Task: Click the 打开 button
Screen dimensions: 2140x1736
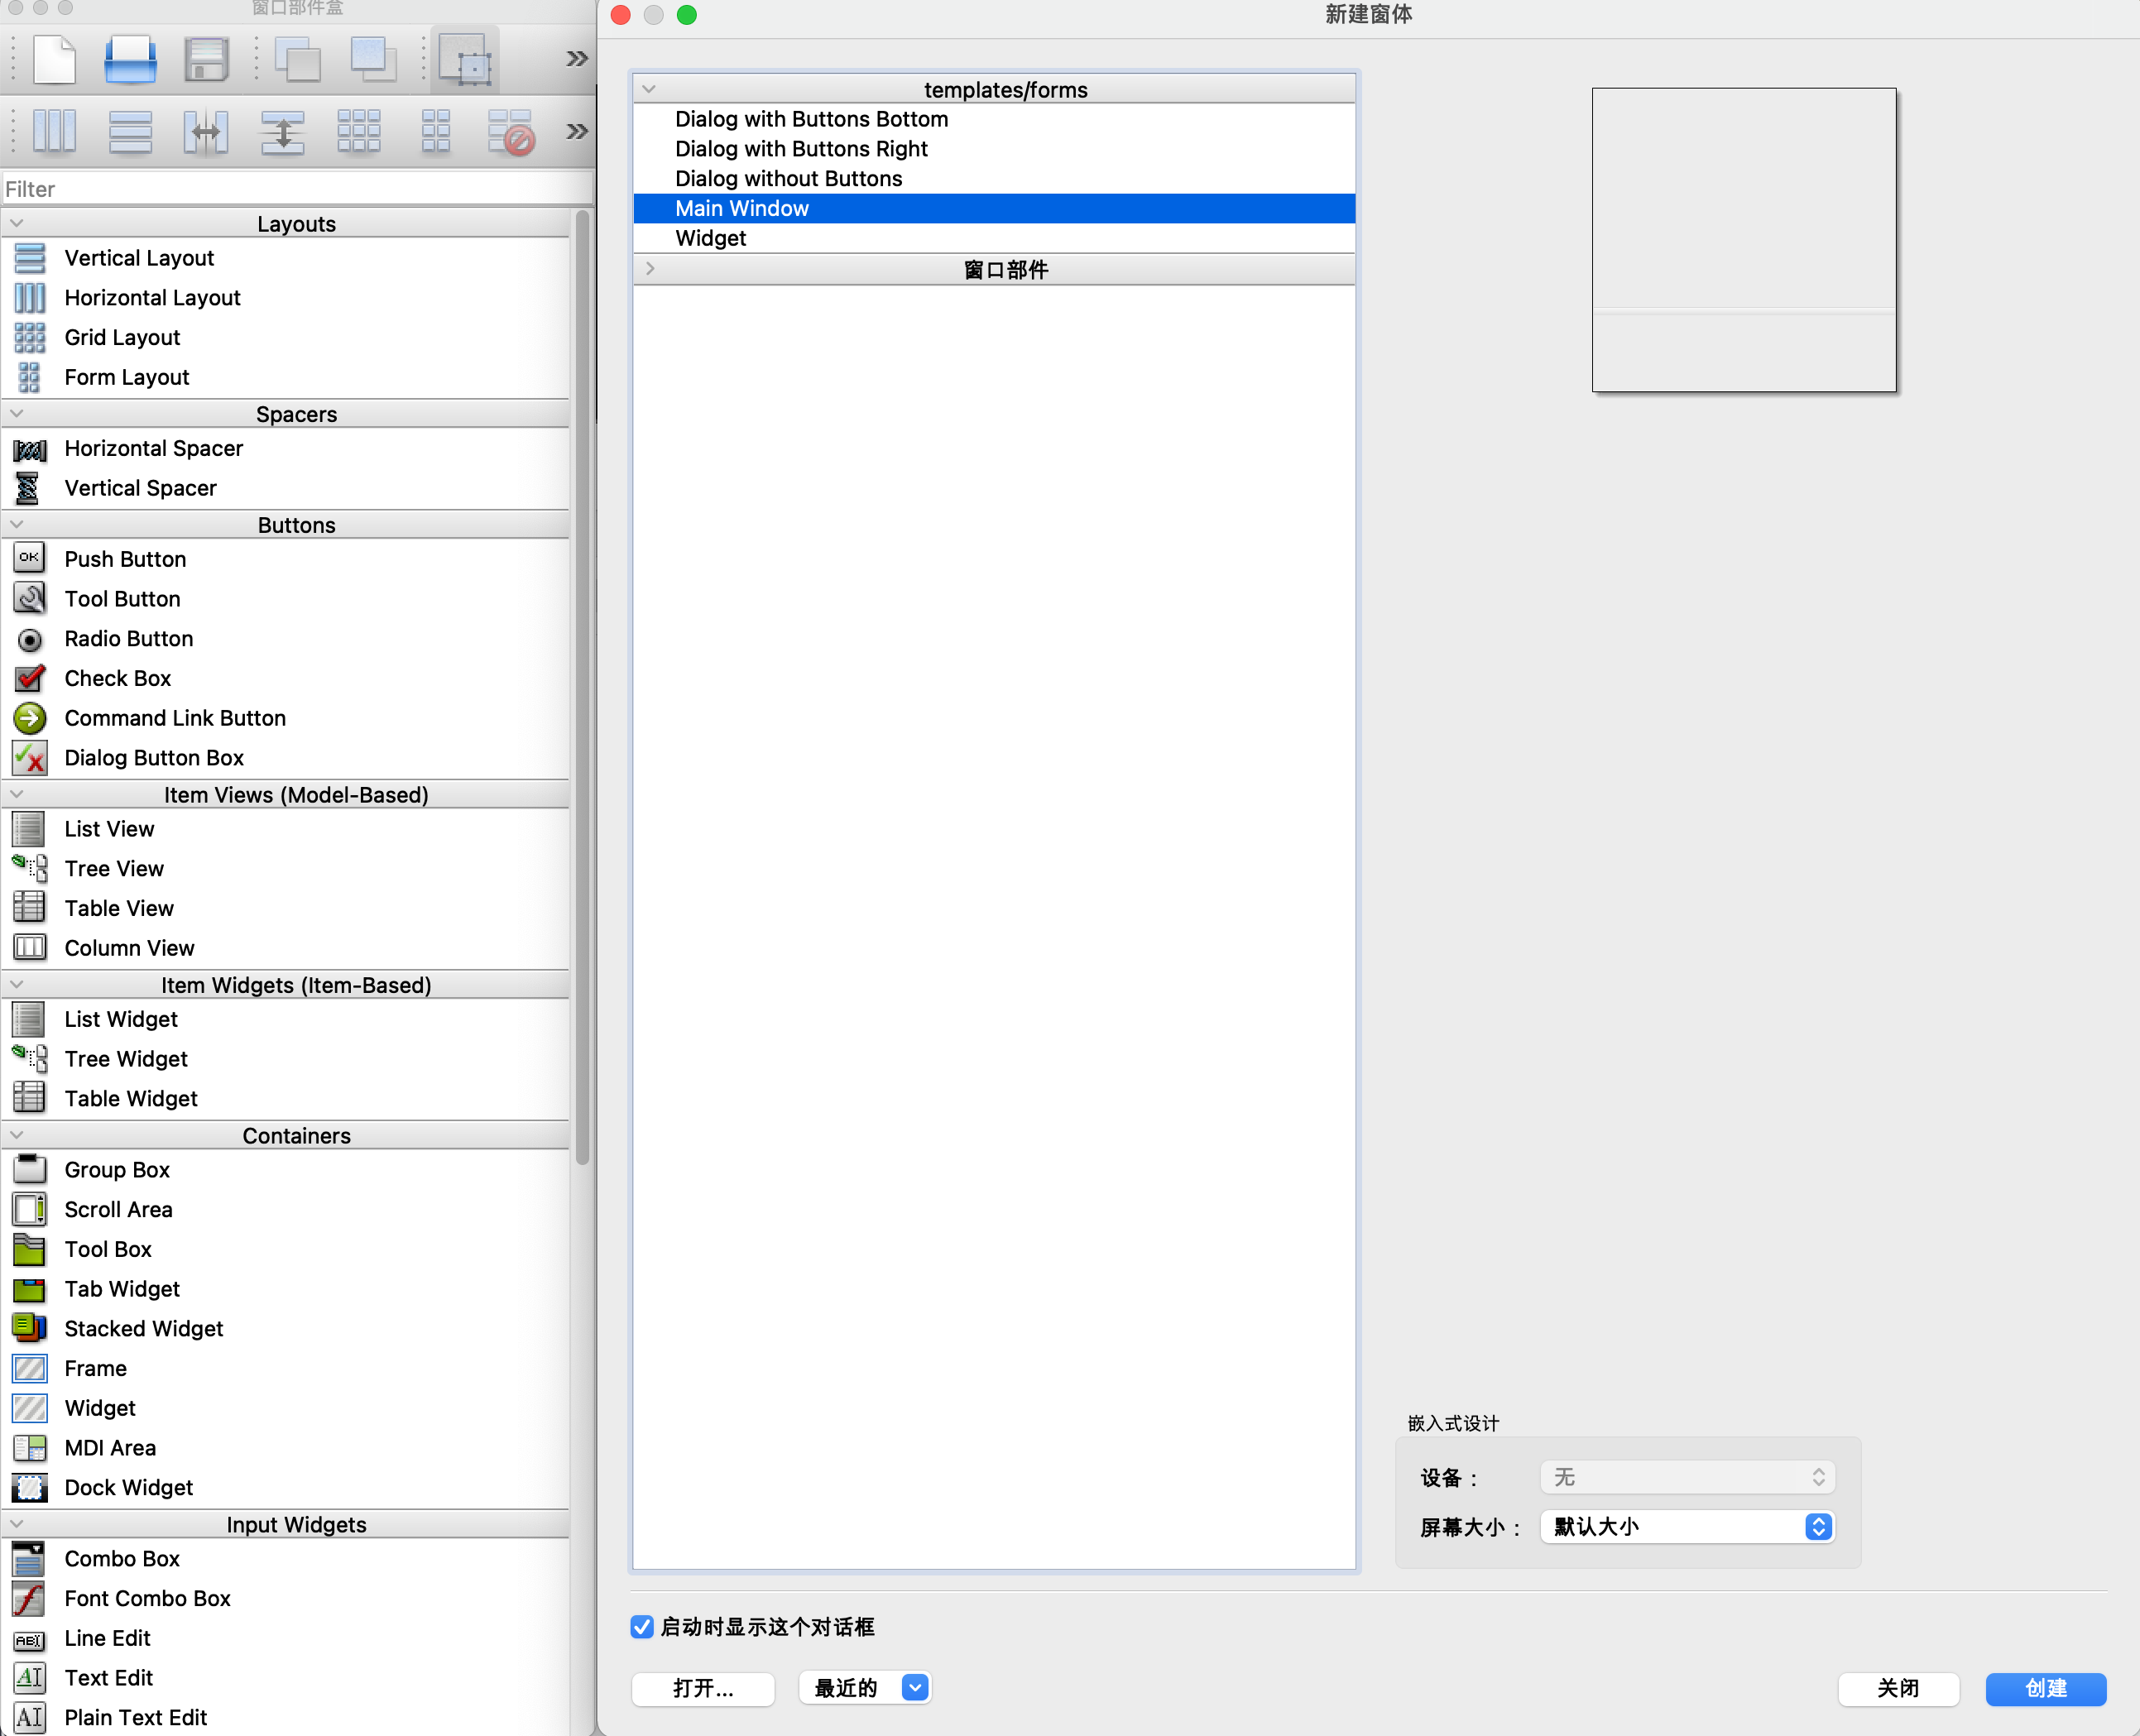Action: pos(702,1689)
